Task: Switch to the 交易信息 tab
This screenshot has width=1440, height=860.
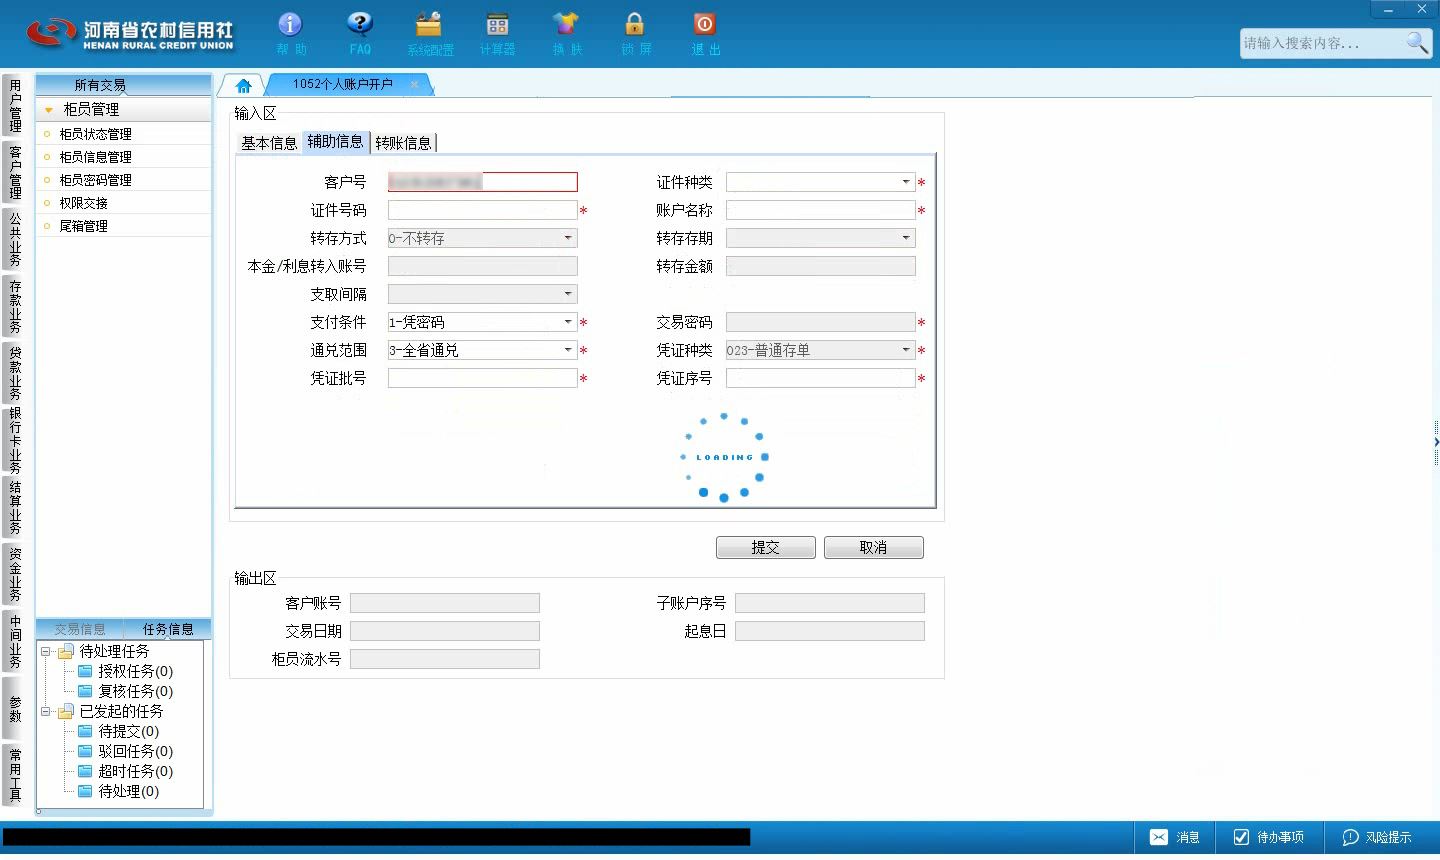Action: pyautogui.click(x=80, y=629)
